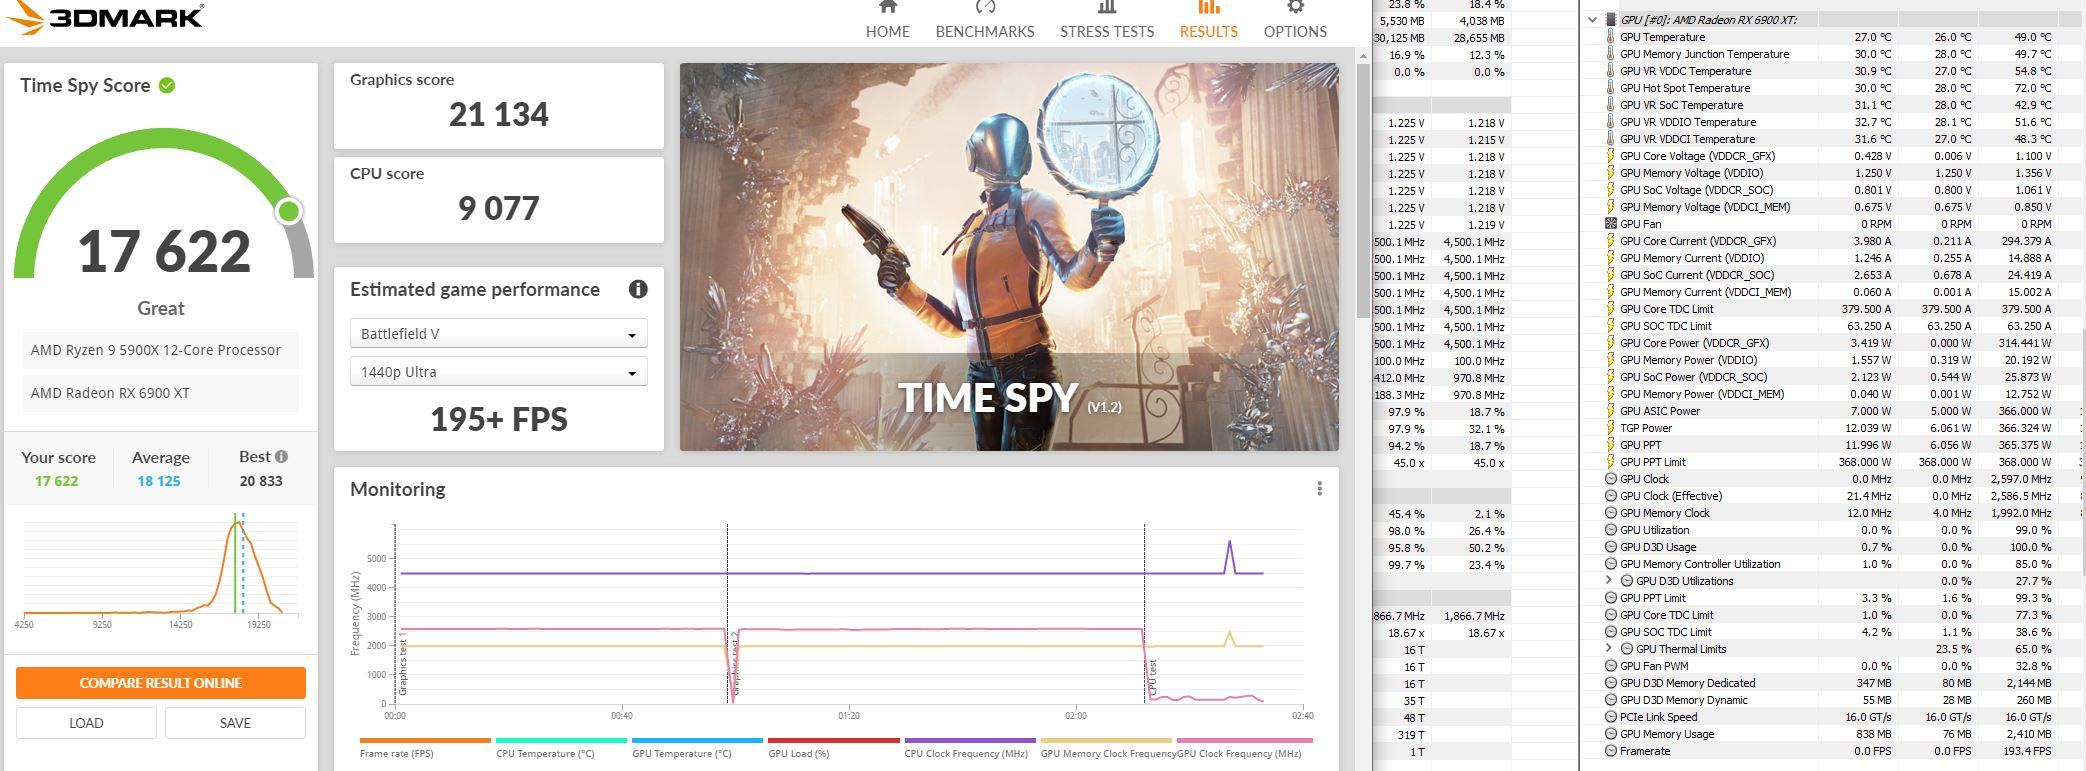This screenshot has height=771, width=2086.
Task: Click the circle icon for PCIe Link Speed
Action: click(x=1610, y=716)
